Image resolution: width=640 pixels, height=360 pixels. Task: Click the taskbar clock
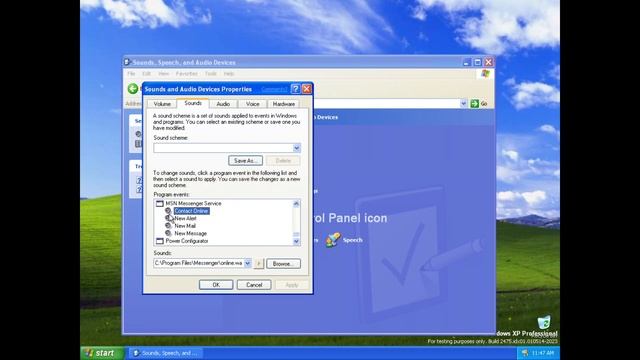click(542, 353)
